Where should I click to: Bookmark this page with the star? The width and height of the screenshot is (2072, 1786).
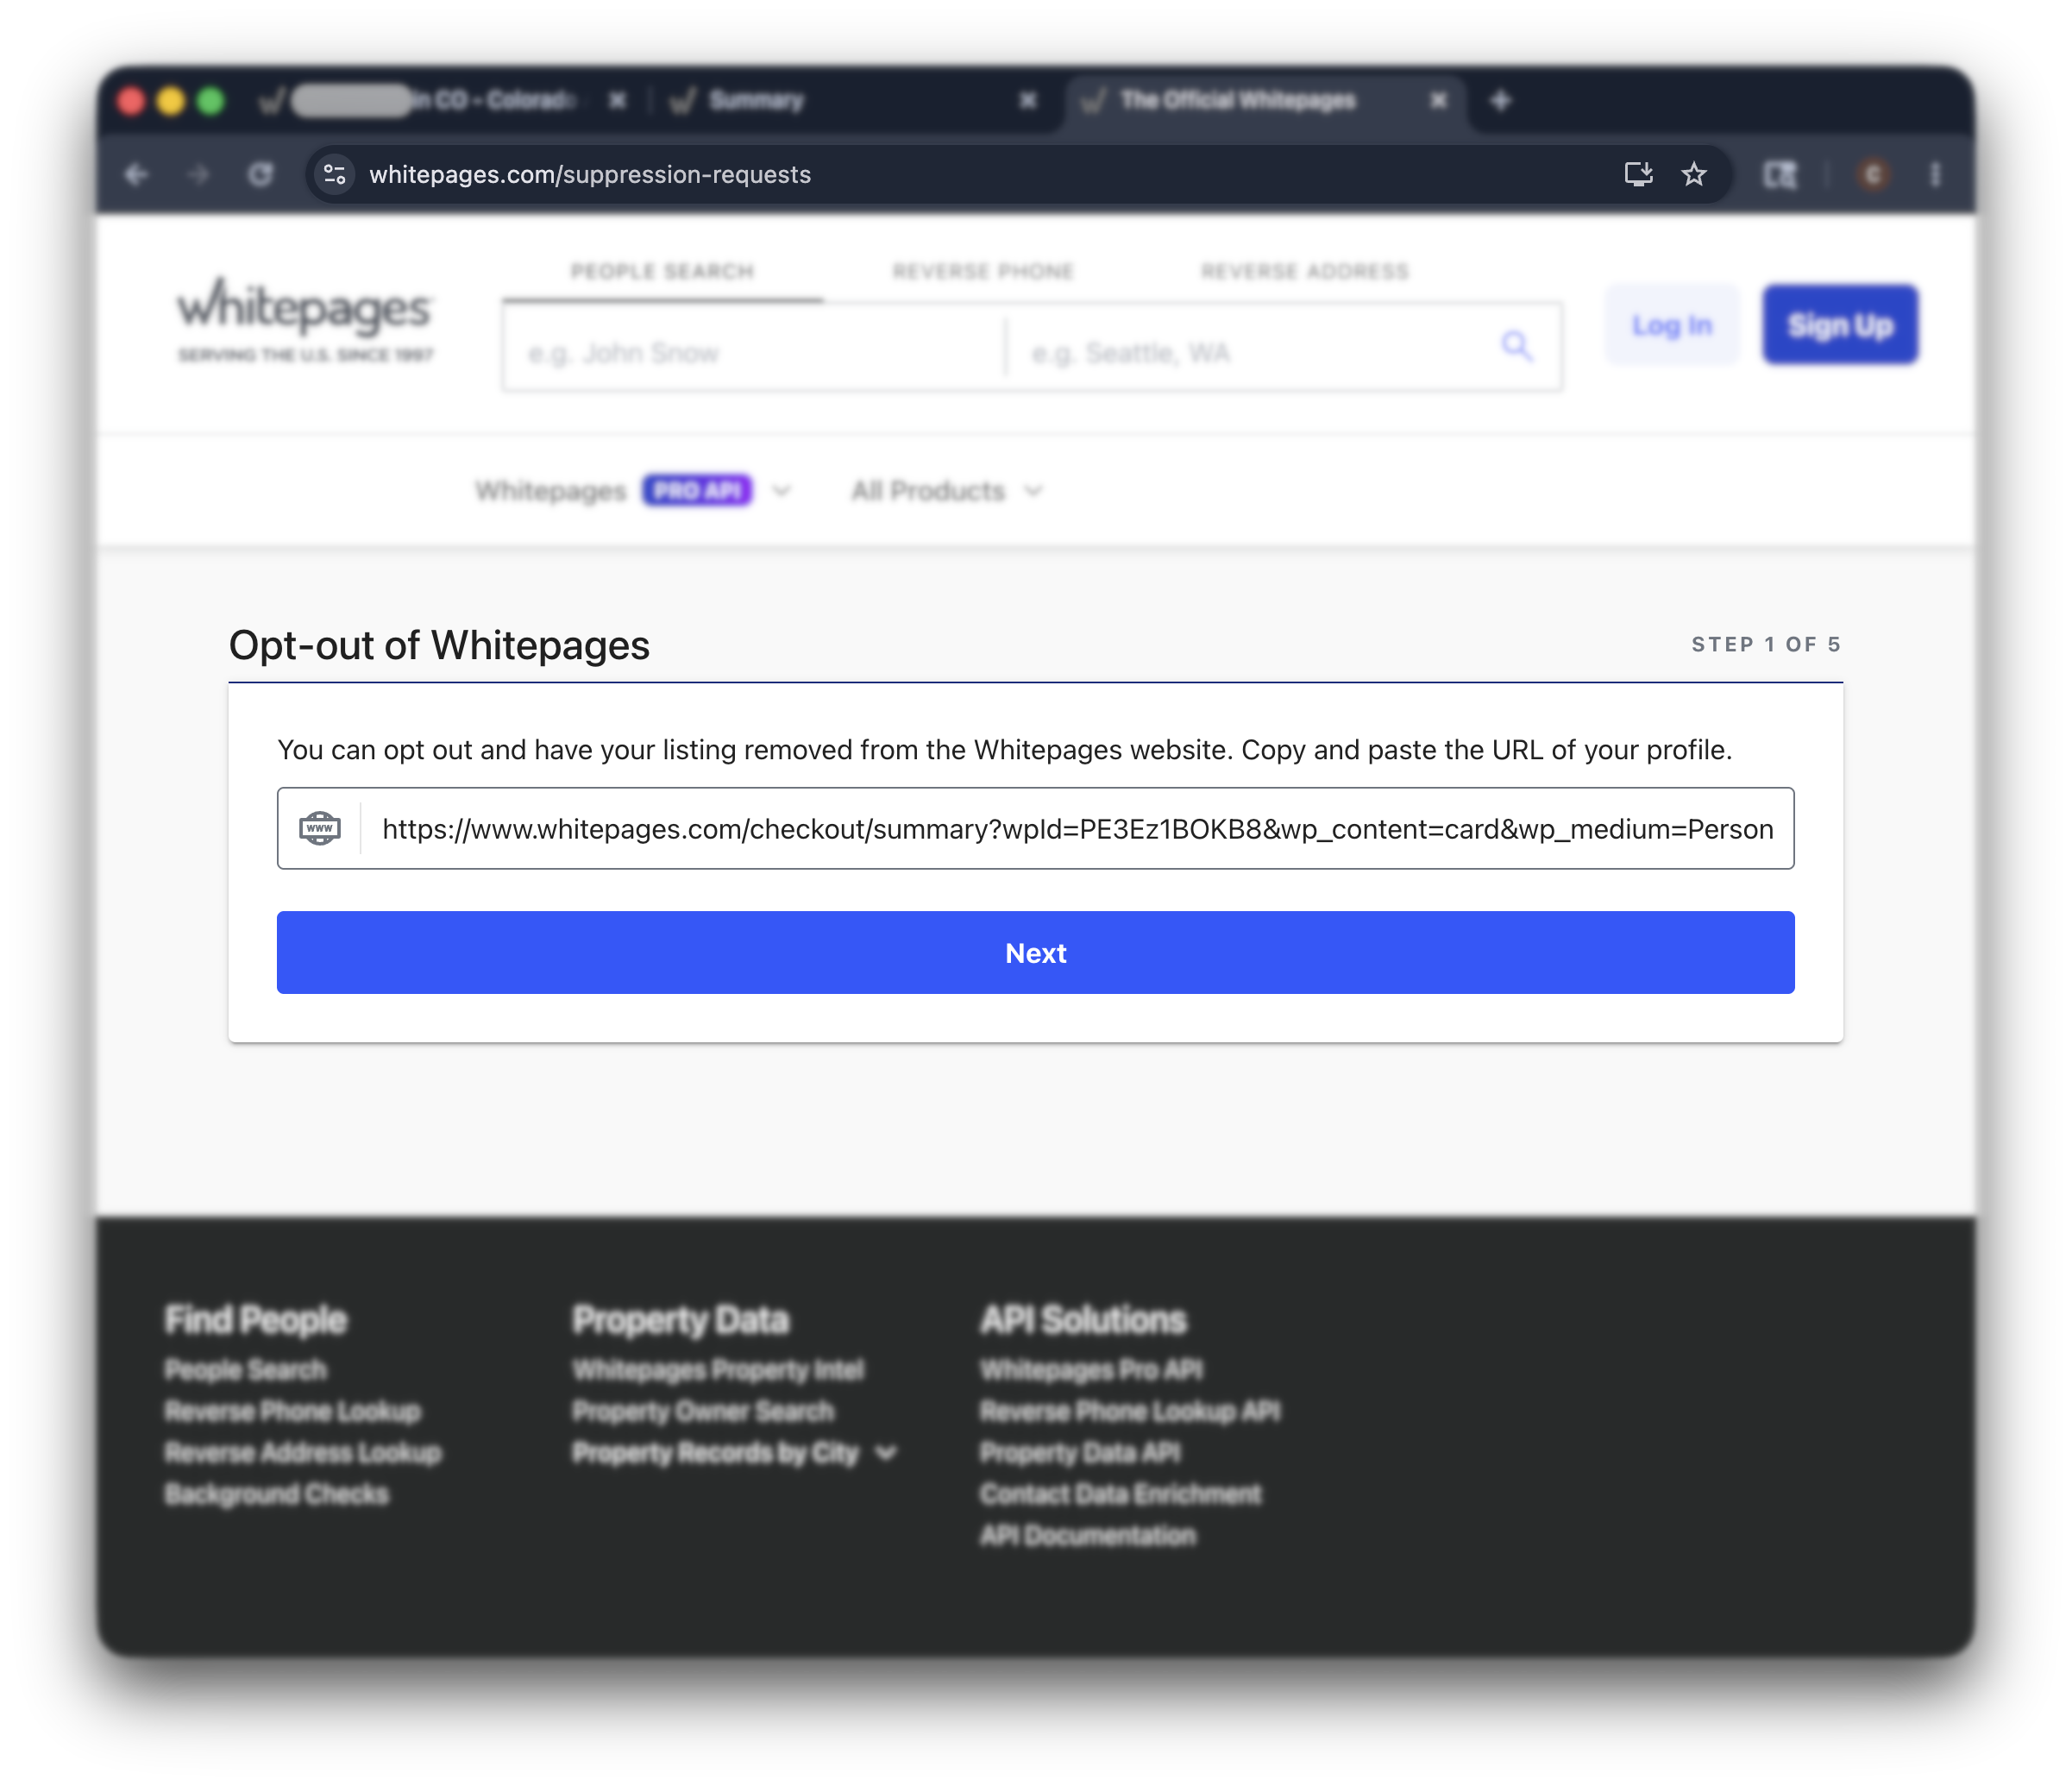pos(1694,175)
